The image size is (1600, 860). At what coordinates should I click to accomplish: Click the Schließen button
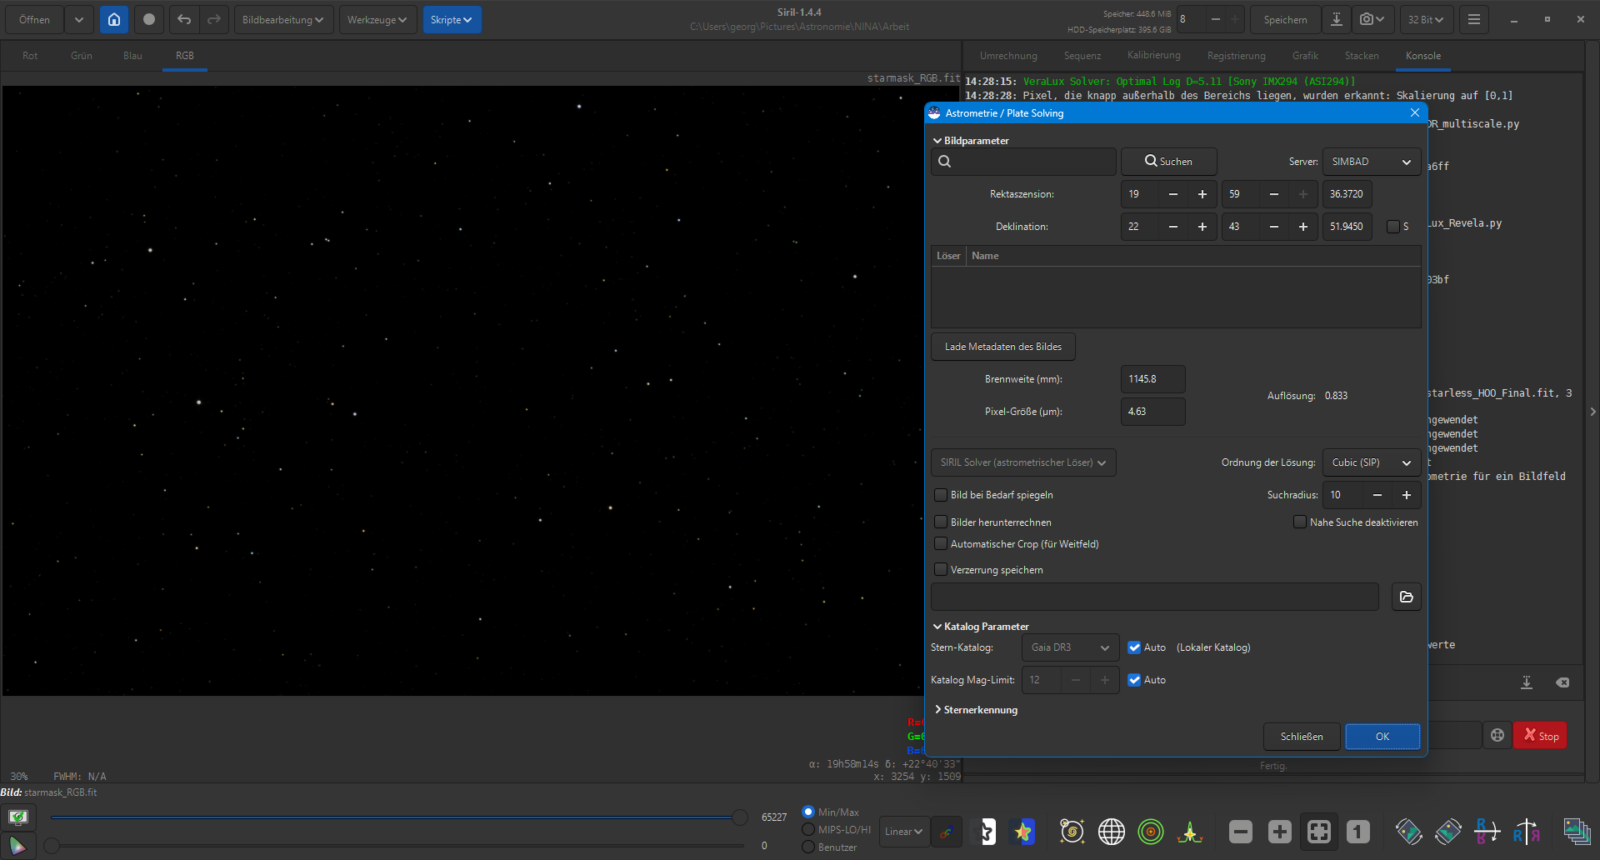coord(1301,737)
